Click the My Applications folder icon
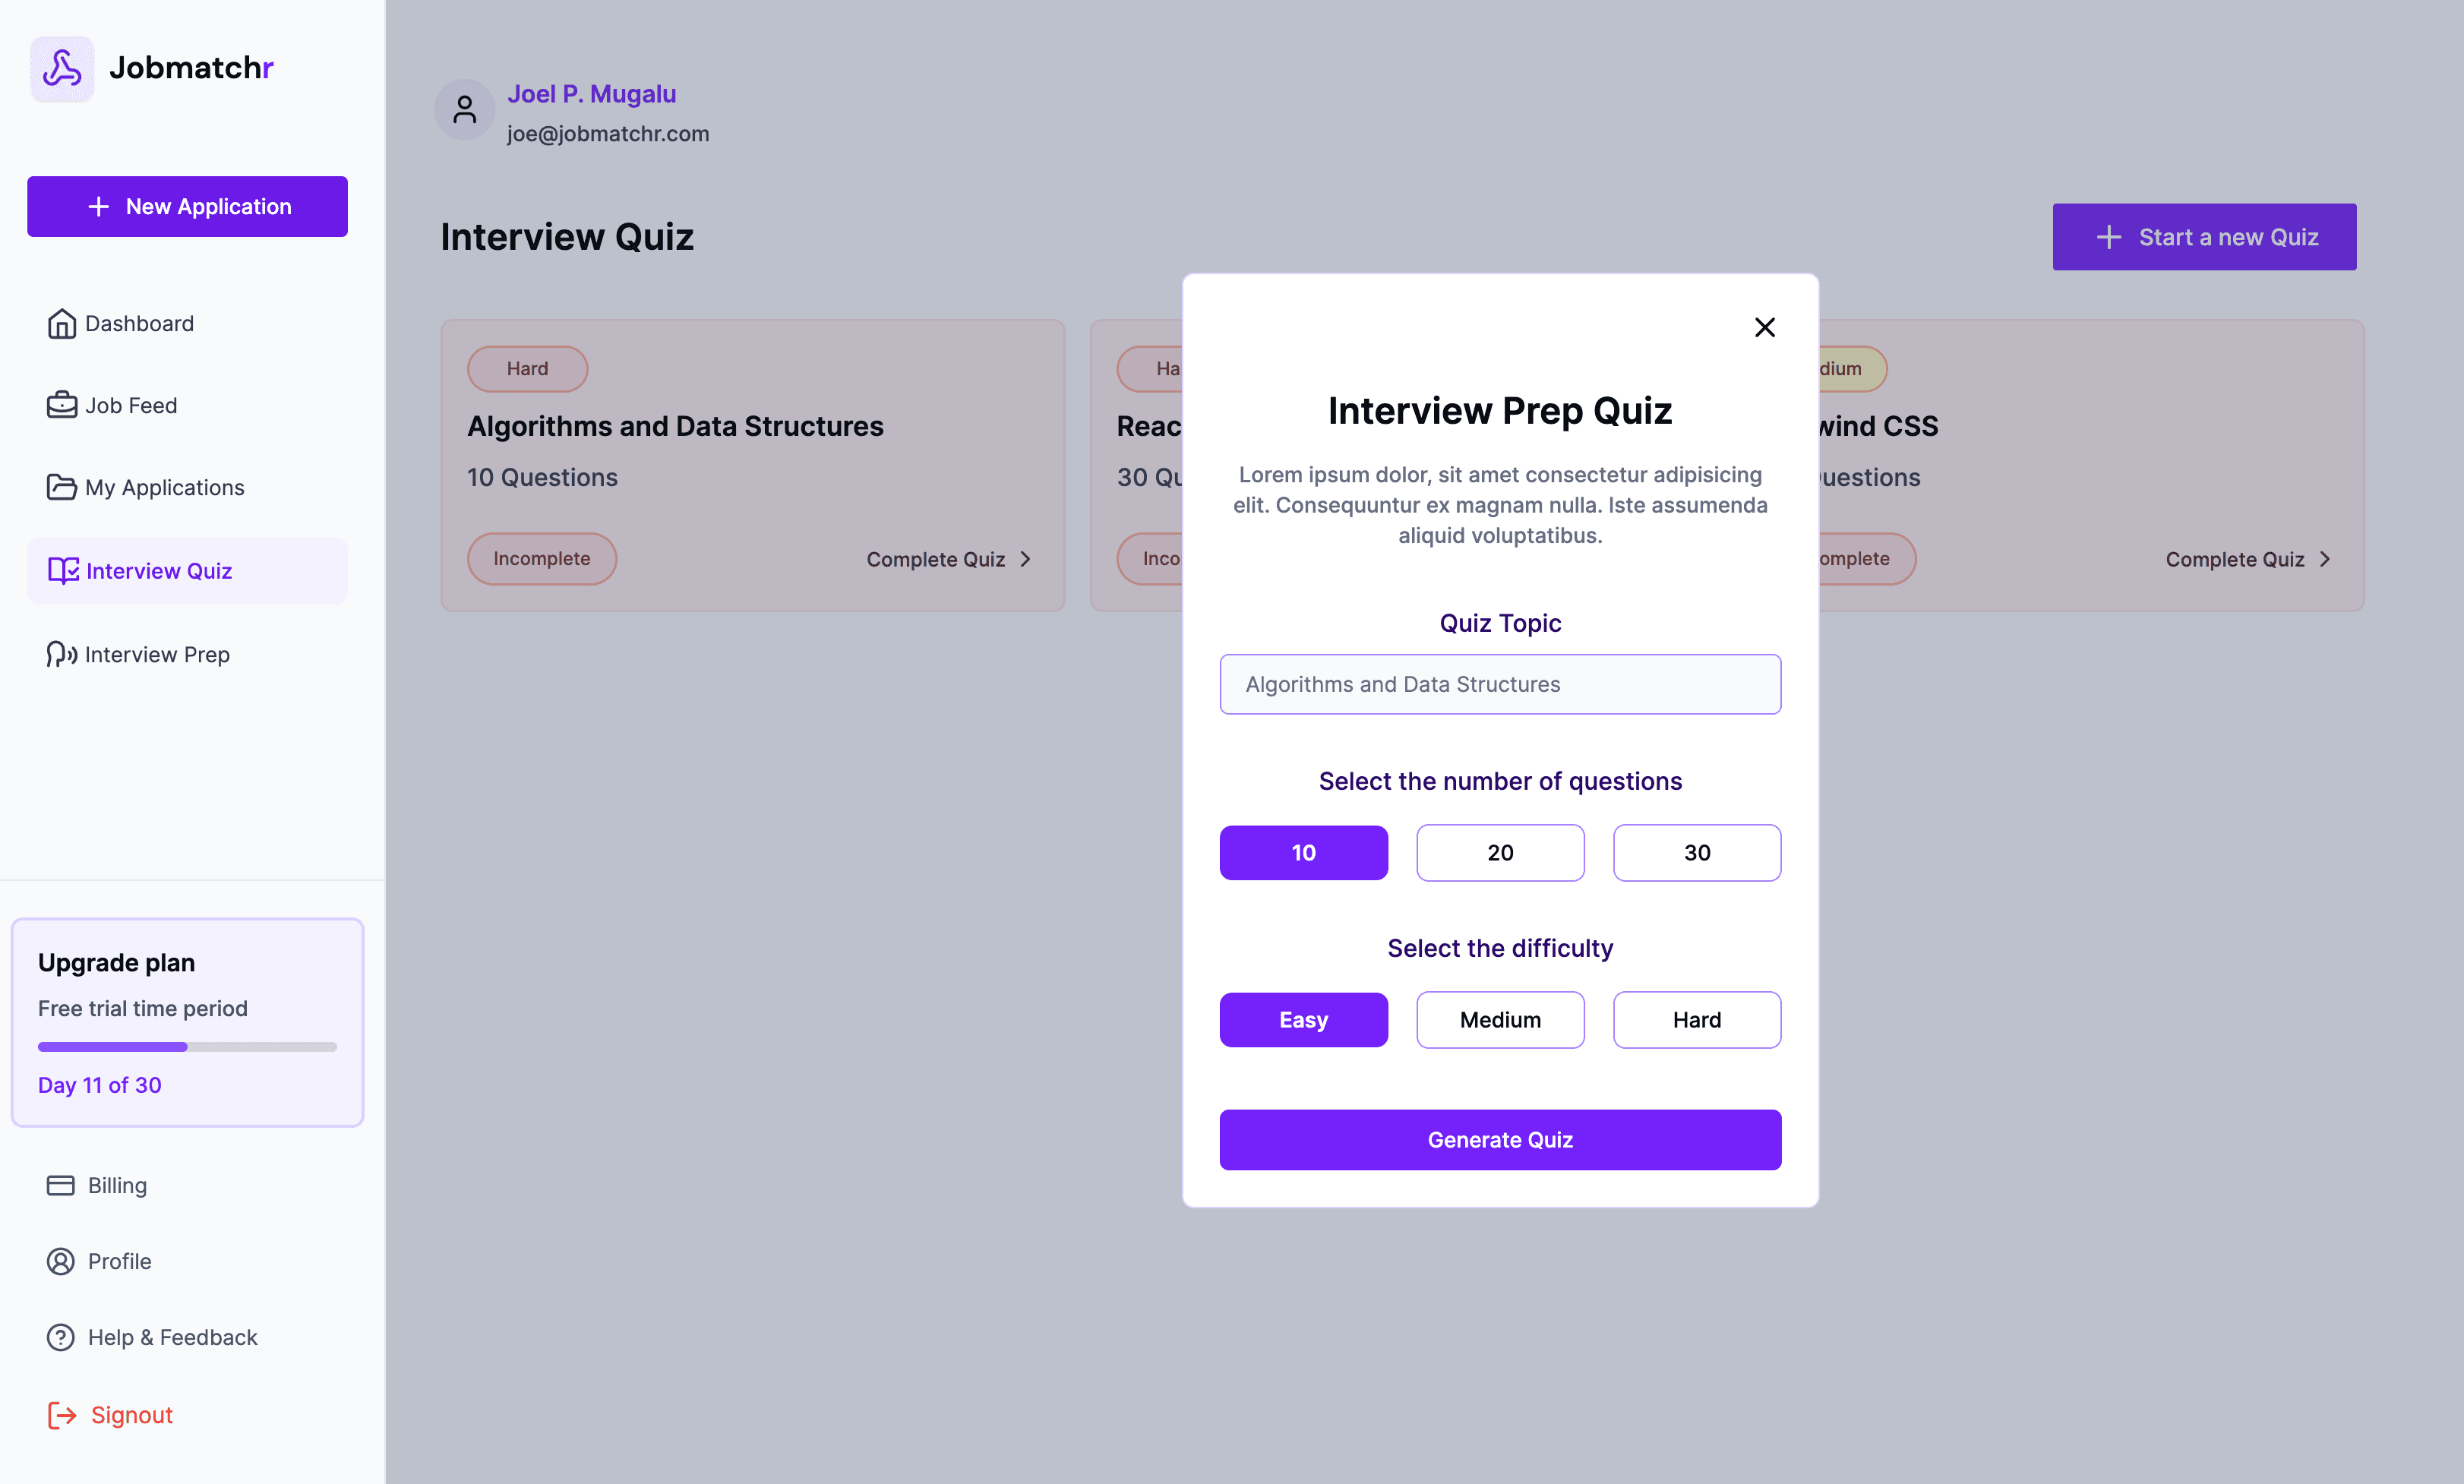Viewport: 2464px width, 1484px height. pos(62,487)
